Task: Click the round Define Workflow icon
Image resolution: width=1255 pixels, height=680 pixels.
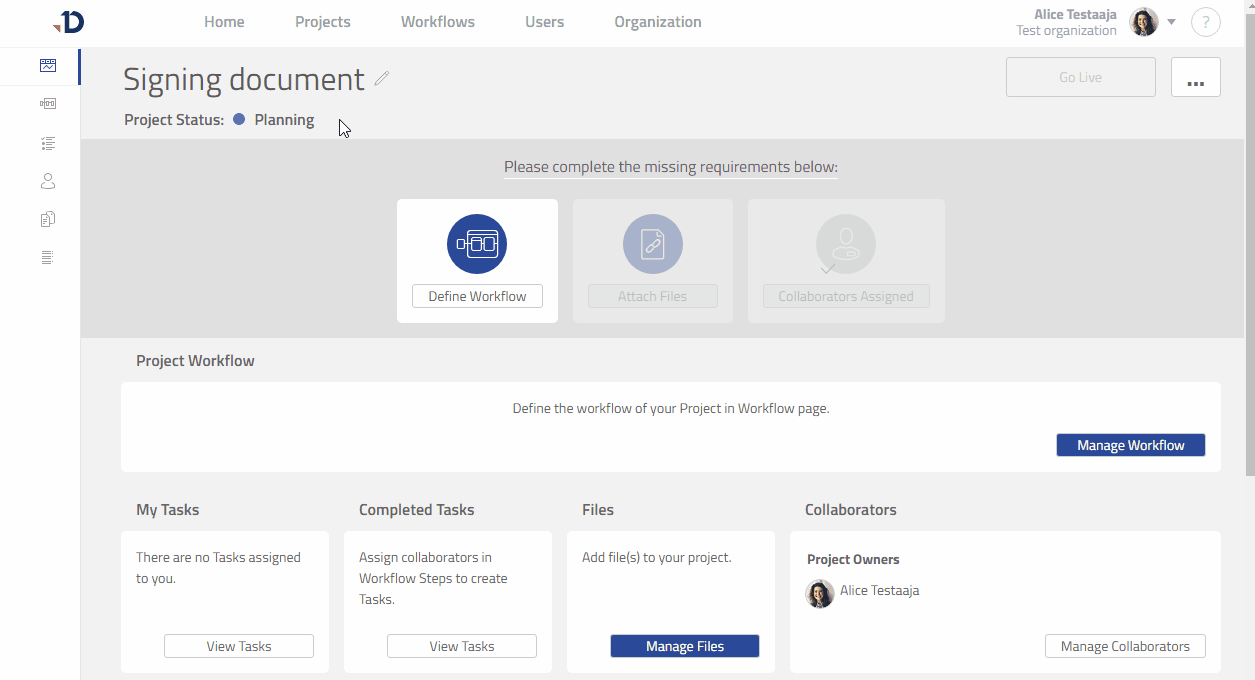Action: [477, 243]
